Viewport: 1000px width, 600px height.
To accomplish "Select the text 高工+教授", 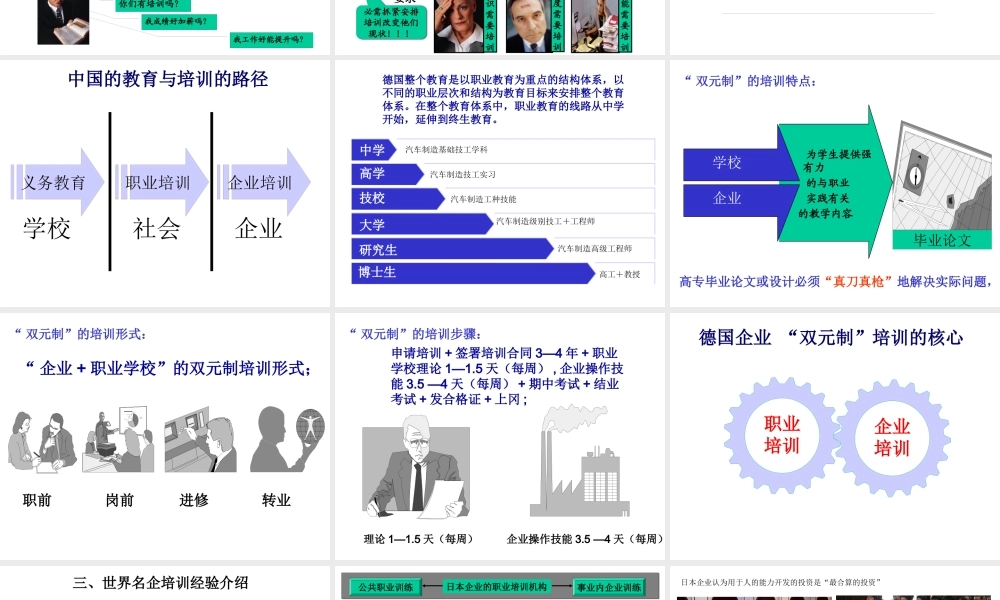I will (x=619, y=274).
